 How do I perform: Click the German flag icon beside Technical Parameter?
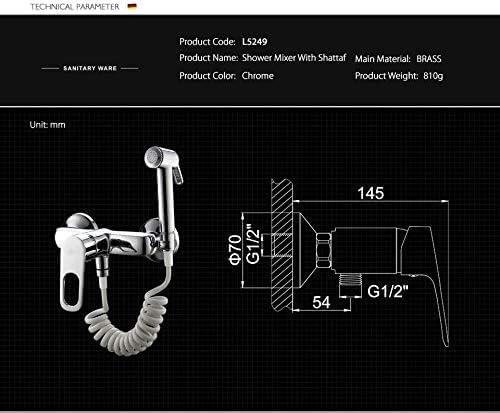click(132, 6)
